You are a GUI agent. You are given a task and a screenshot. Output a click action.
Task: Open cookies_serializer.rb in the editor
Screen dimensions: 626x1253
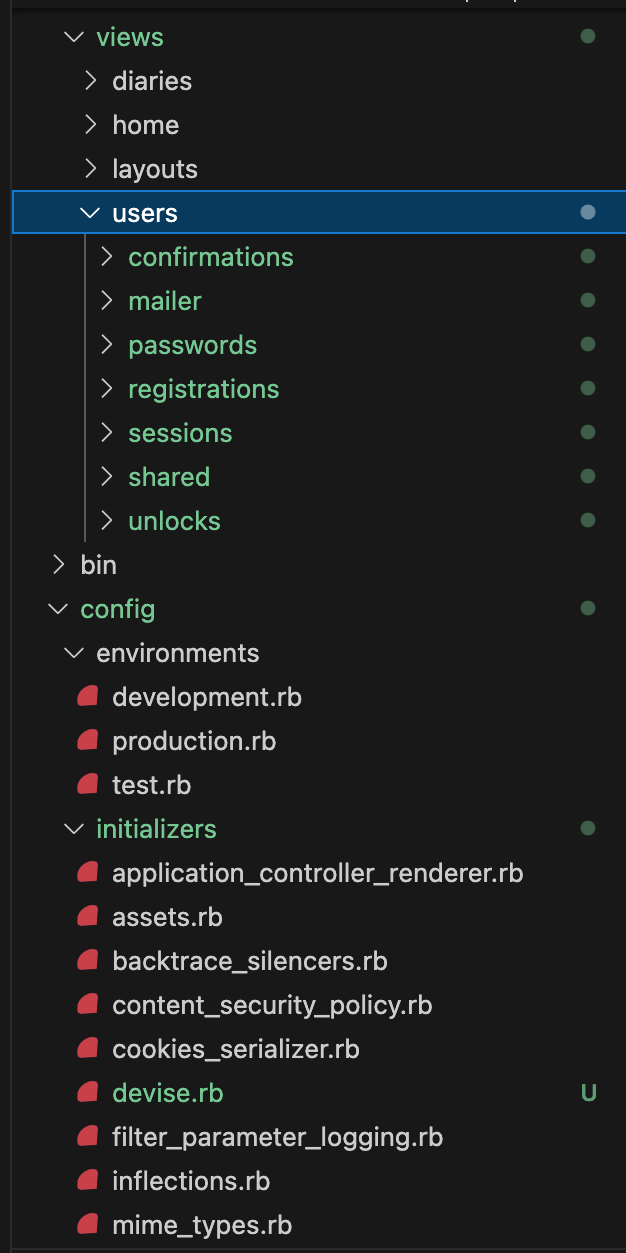(236, 1048)
